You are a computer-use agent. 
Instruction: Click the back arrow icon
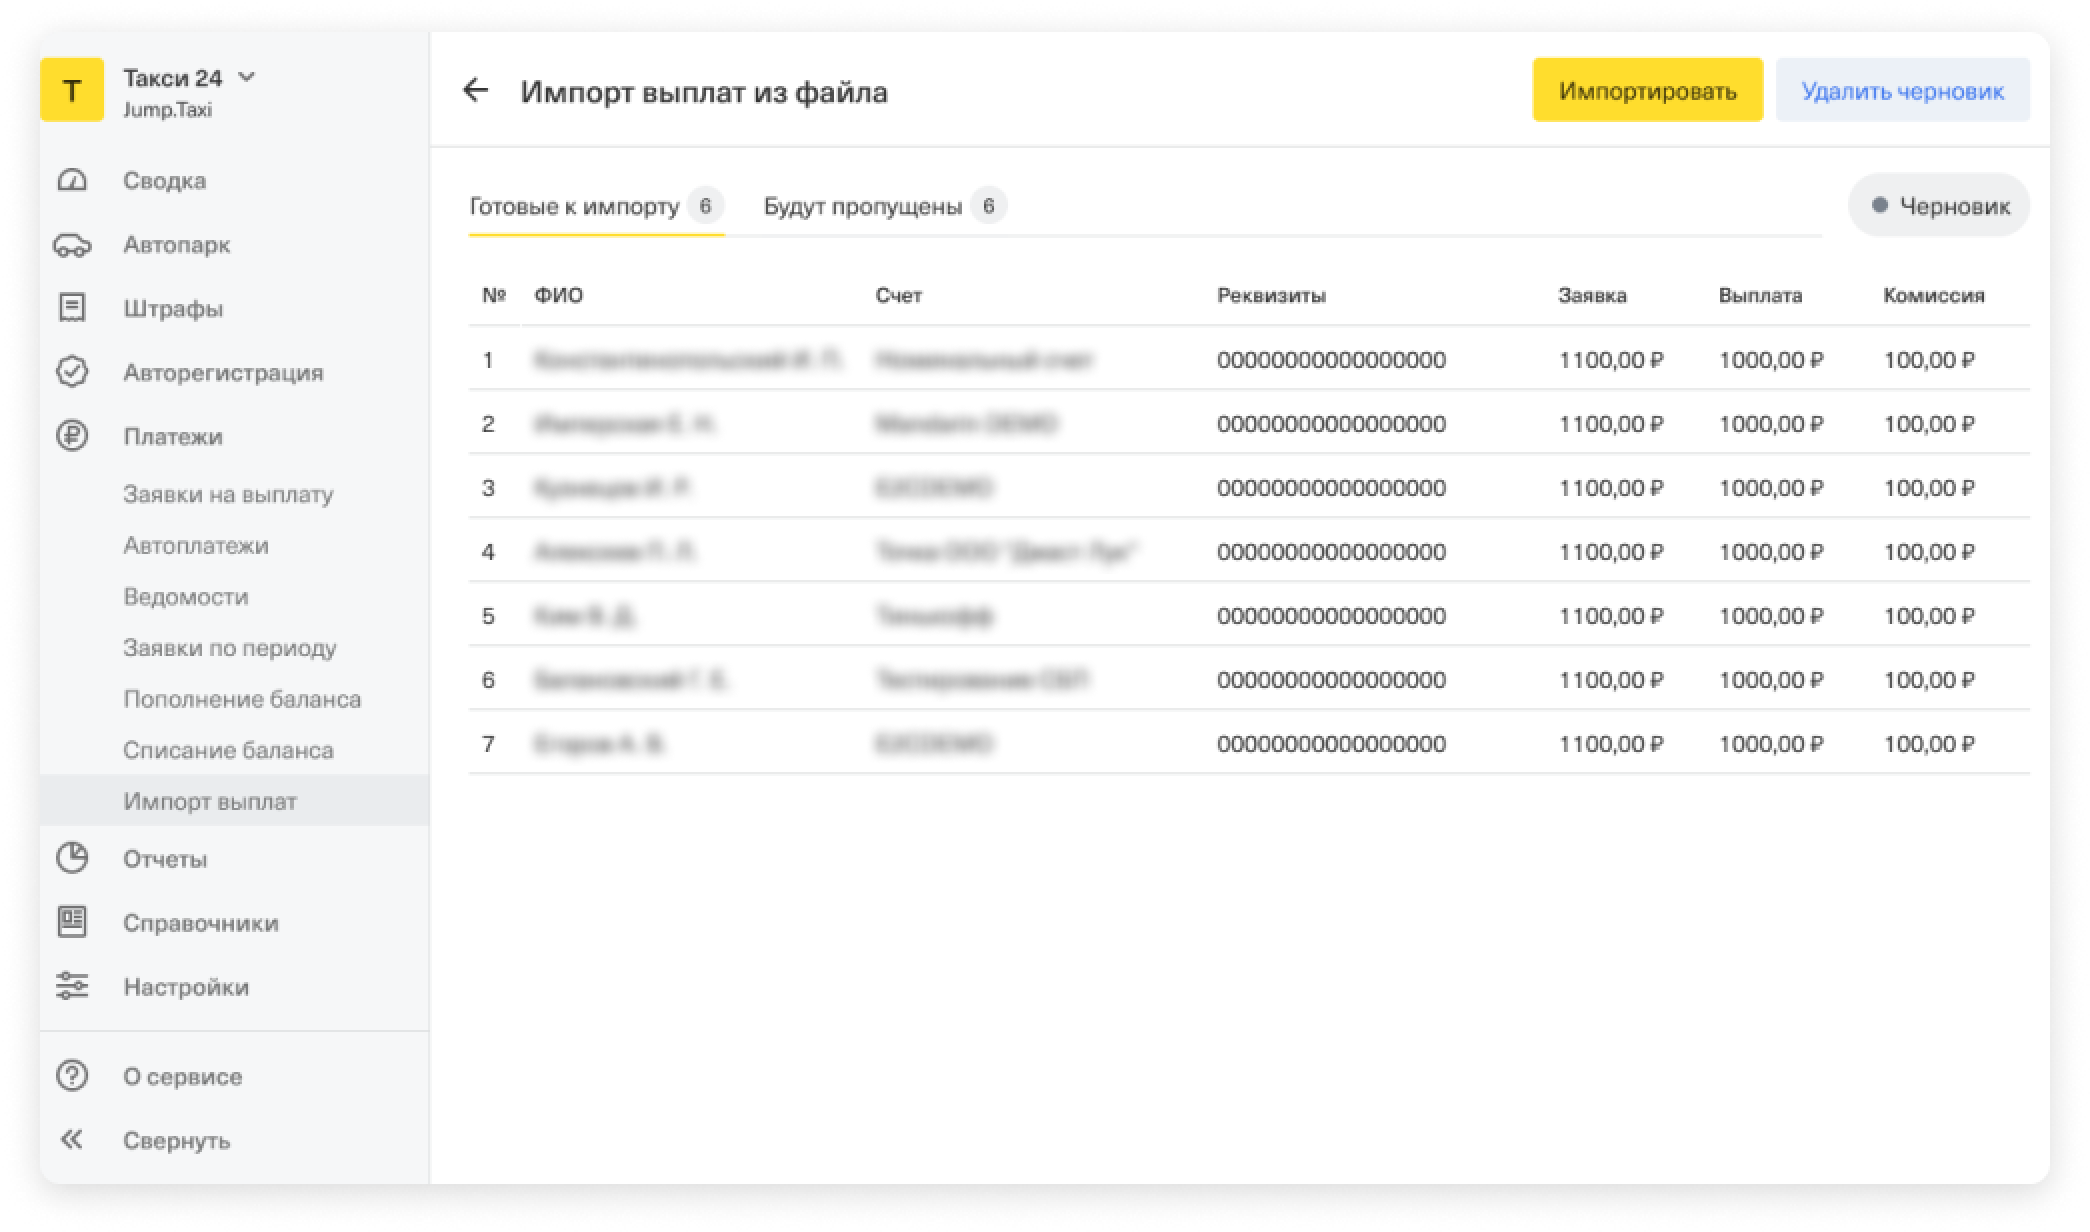pyautogui.click(x=475, y=91)
